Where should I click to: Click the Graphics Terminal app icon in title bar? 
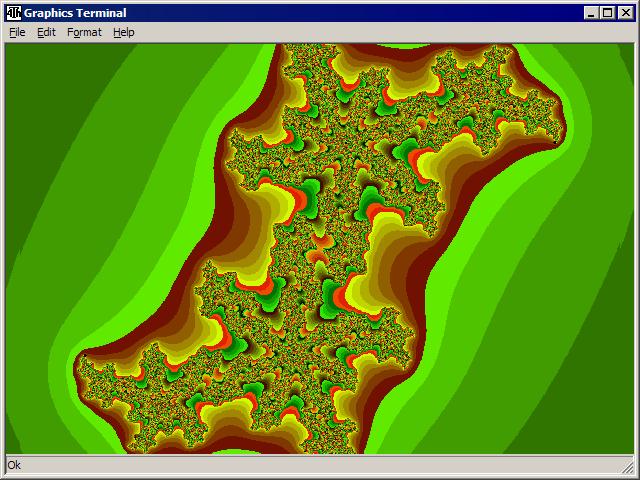[x=14, y=13]
